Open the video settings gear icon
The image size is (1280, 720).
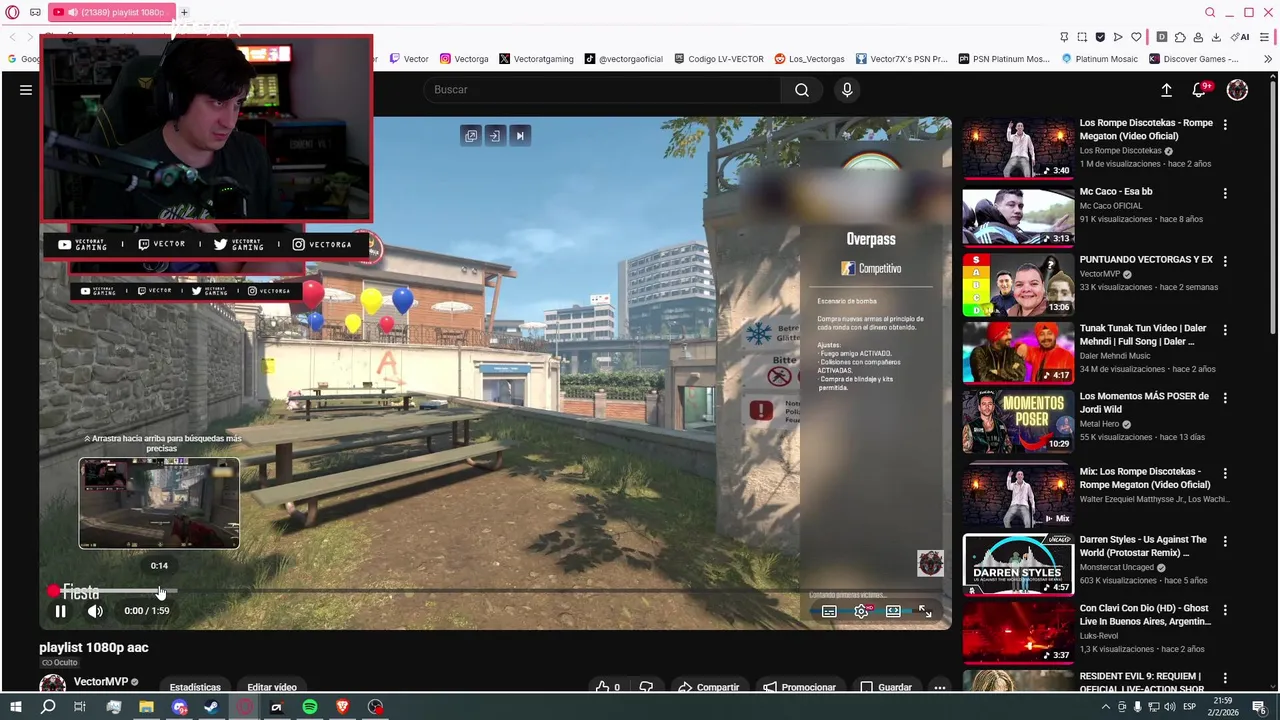tap(861, 611)
